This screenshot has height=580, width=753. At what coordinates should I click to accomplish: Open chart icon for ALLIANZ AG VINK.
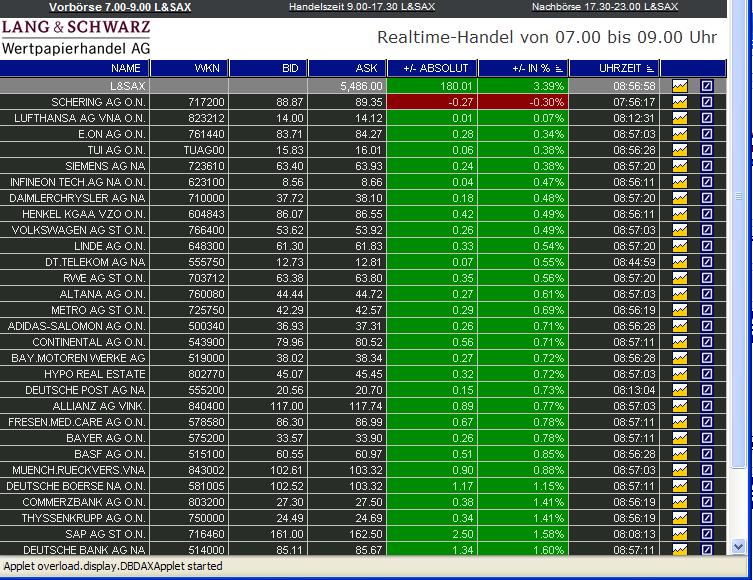click(680, 406)
